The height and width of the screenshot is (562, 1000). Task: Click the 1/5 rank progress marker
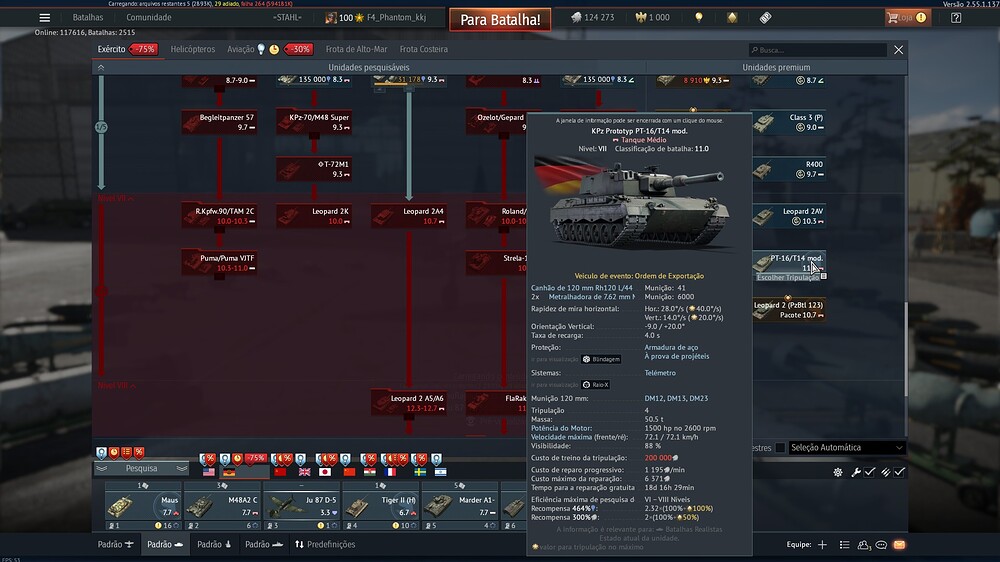[101, 128]
